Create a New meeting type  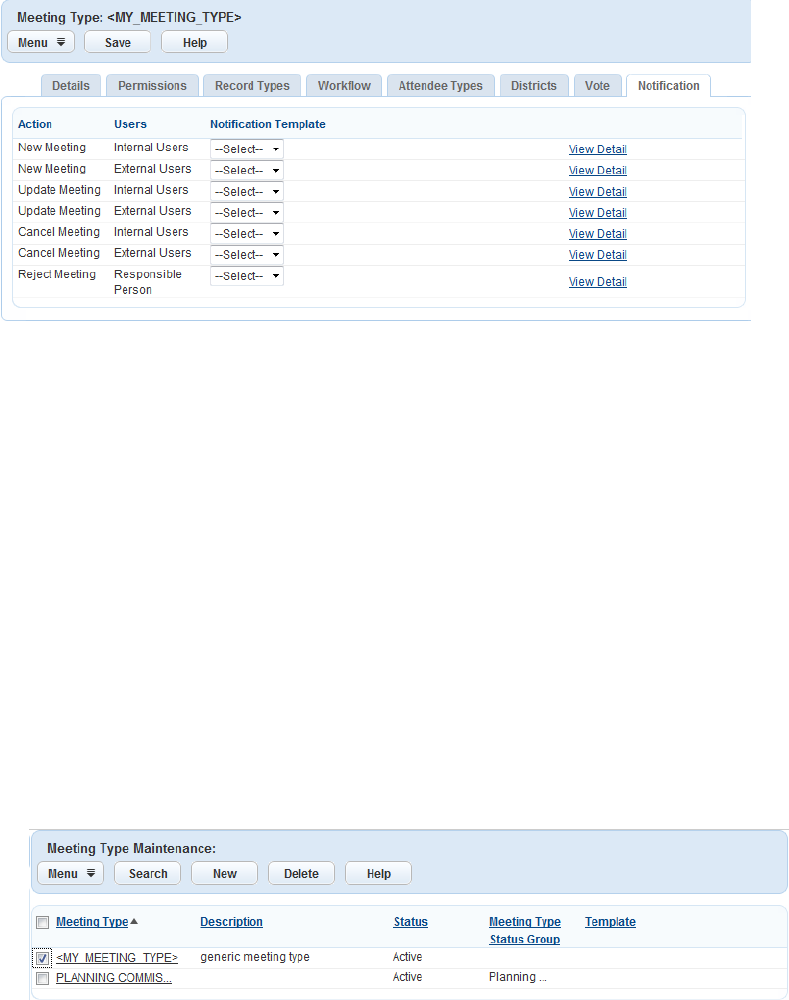(x=225, y=873)
